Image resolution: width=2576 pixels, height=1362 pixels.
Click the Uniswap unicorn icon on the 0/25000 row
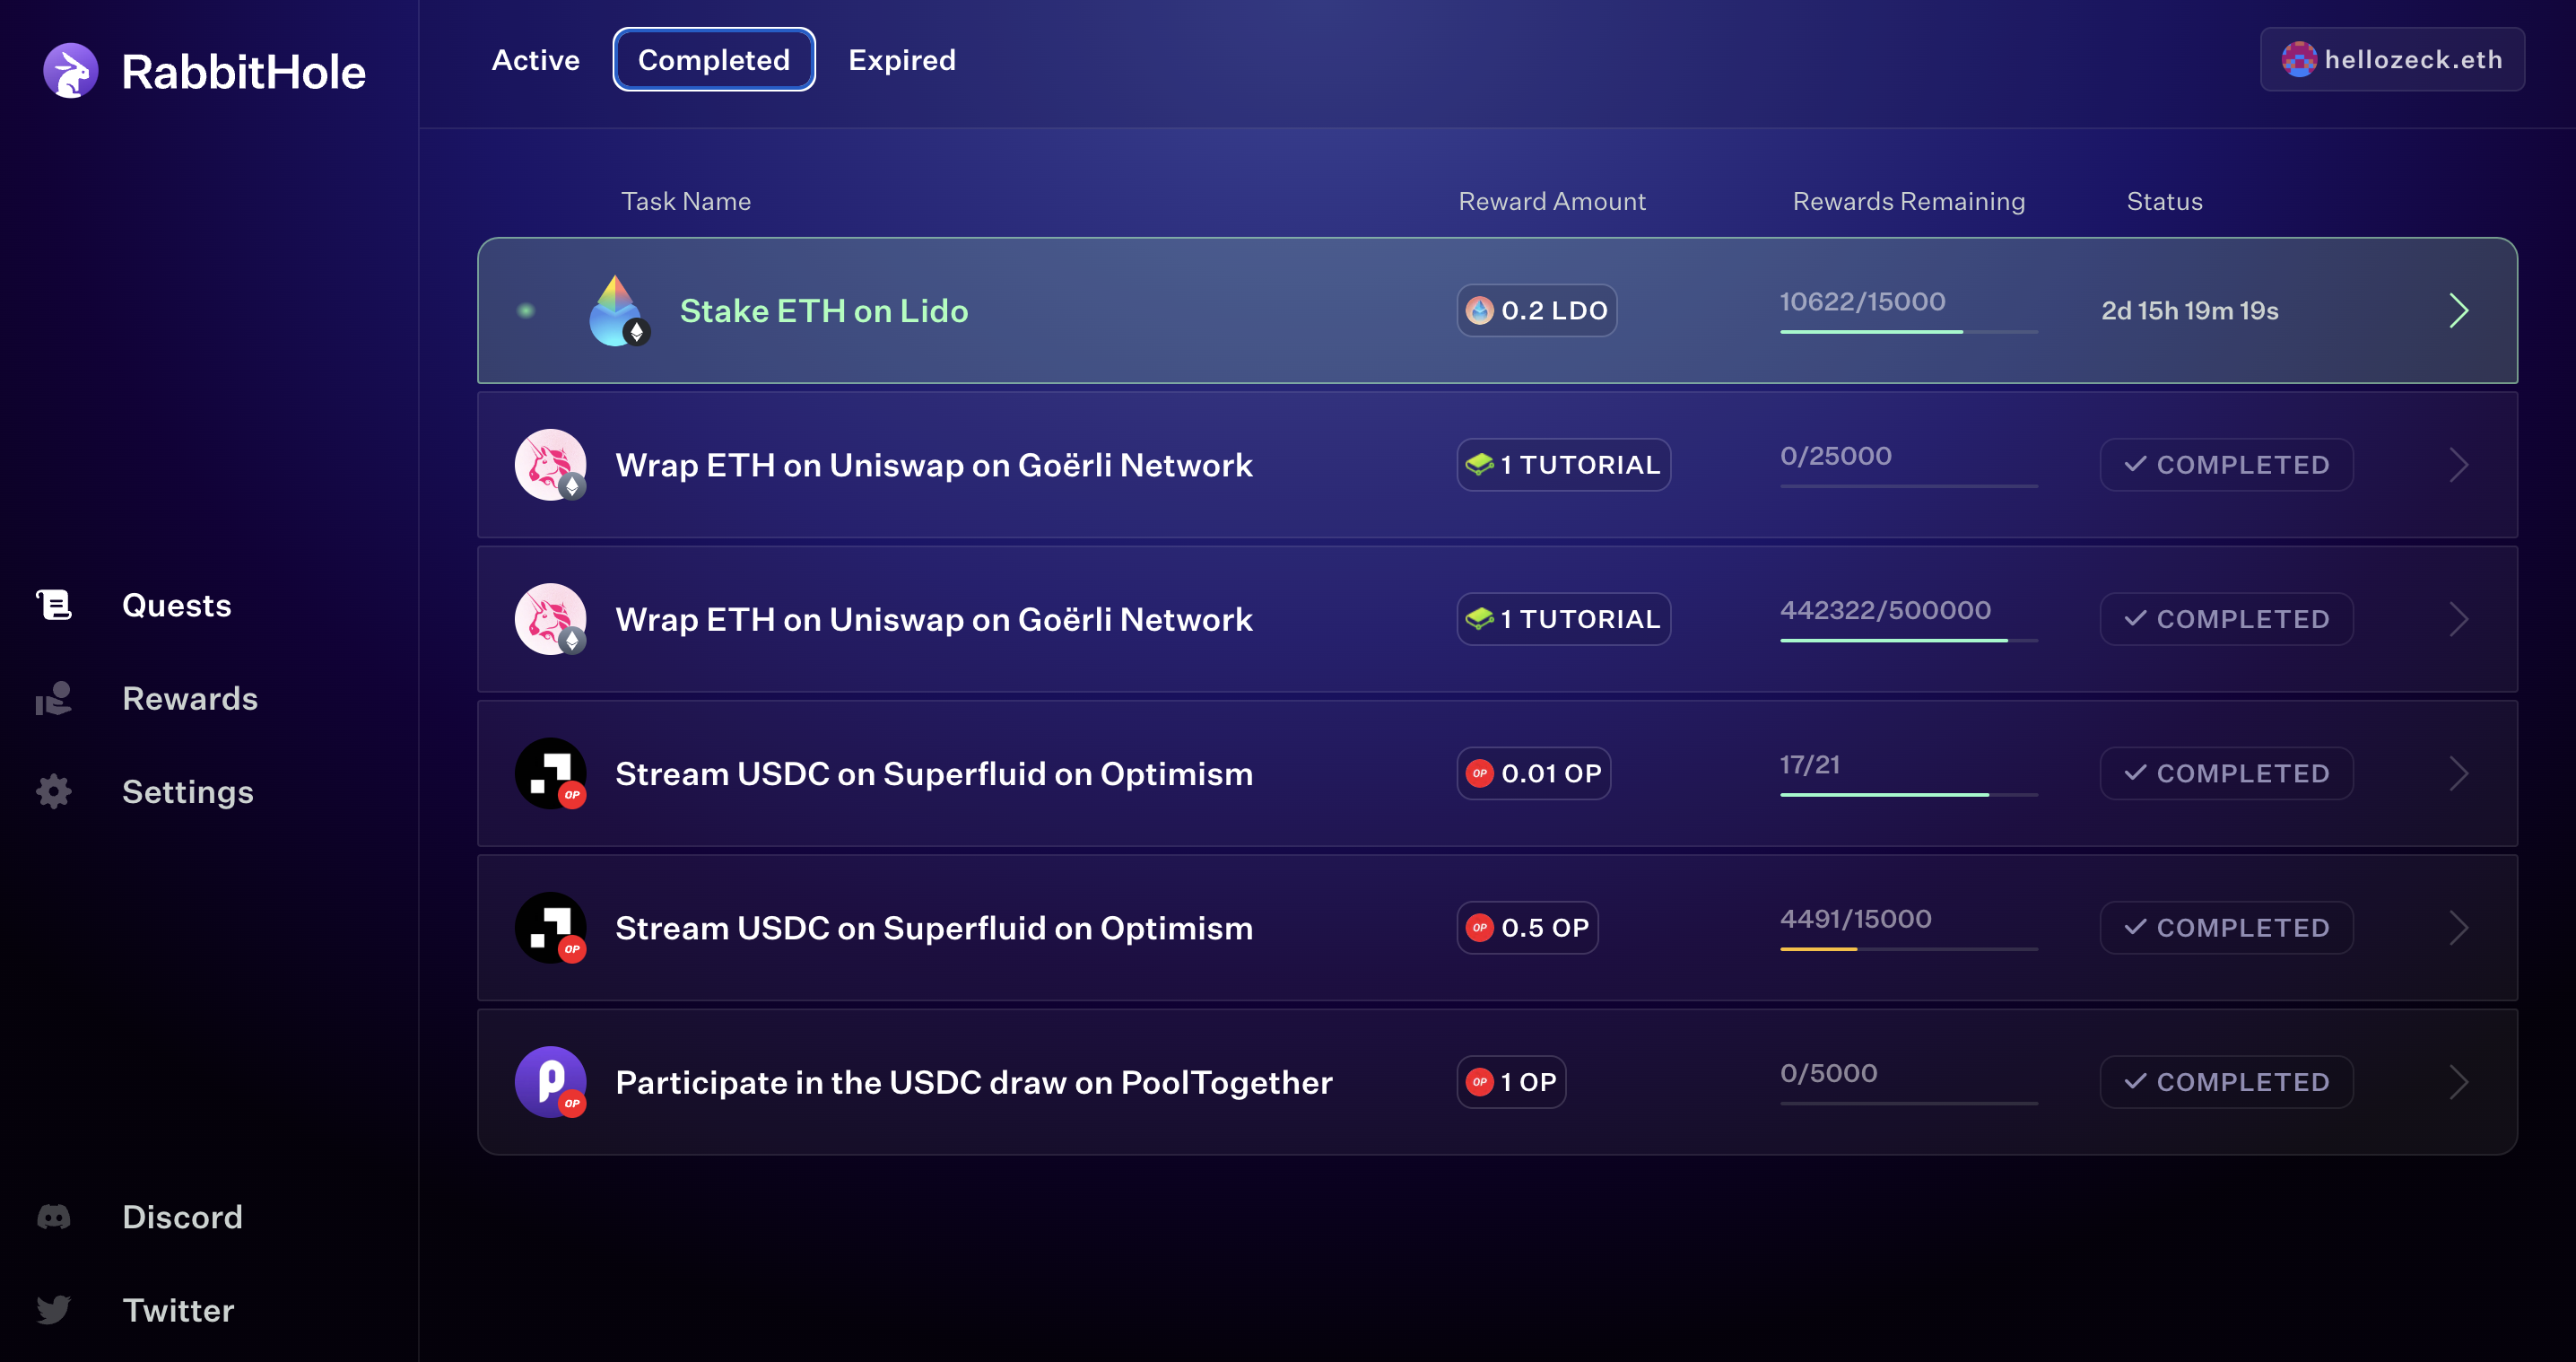point(551,465)
